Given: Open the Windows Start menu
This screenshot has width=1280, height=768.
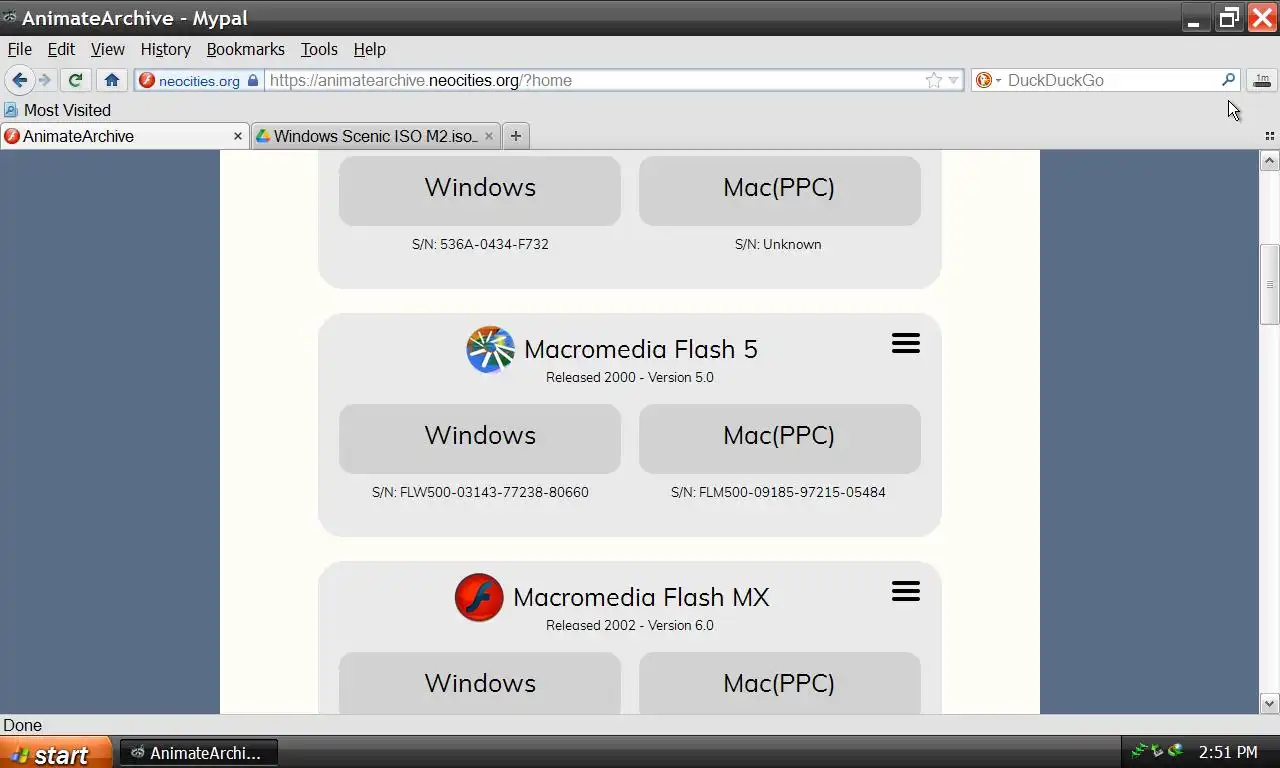Looking at the screenshot, I should (56, 753).
